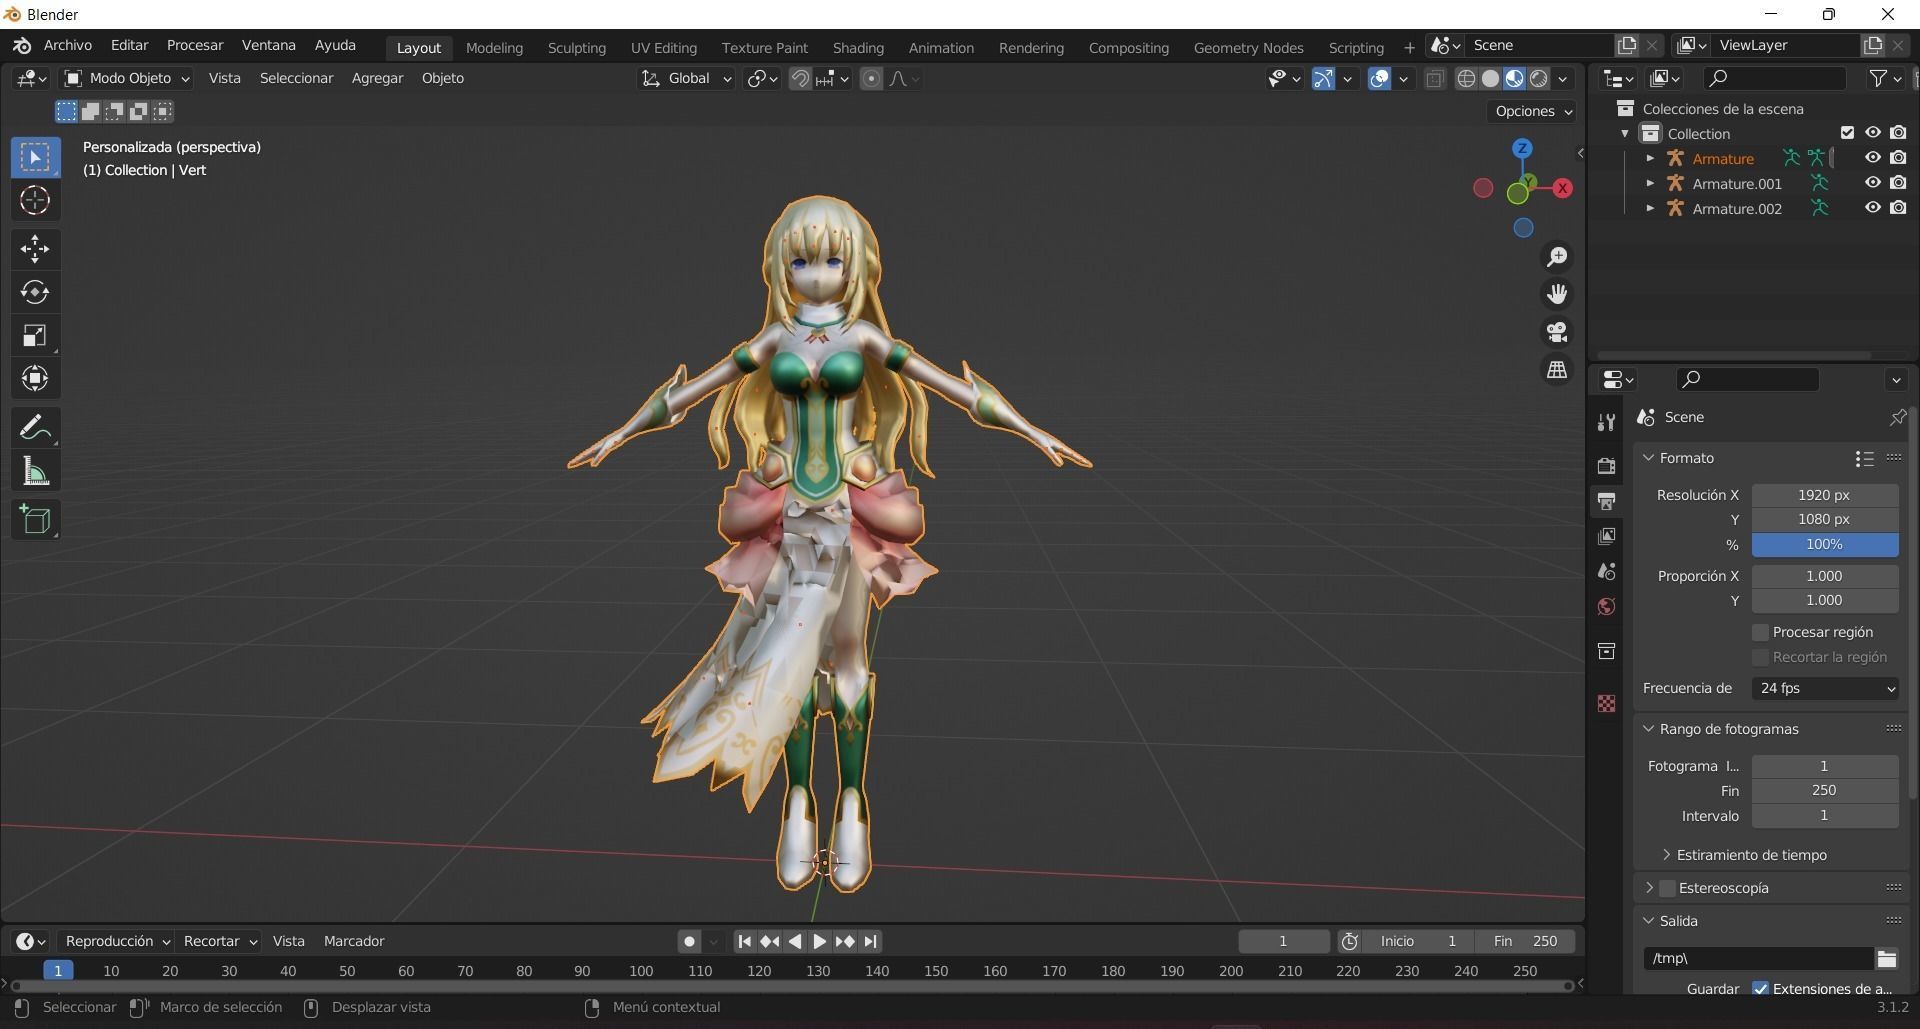Switch to wireframe viewport shading
The width and height of the screenshot is (1920, 1029).
coord(1466,79)
